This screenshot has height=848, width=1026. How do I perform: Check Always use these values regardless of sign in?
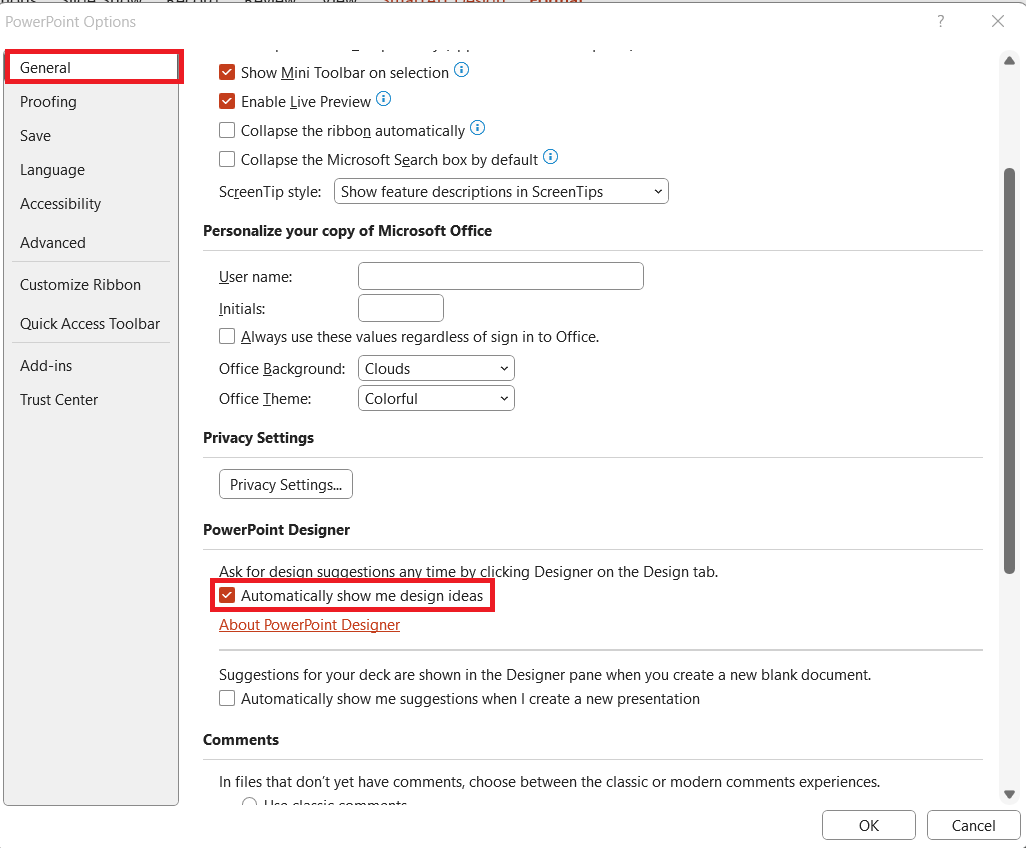click(227, 336)
